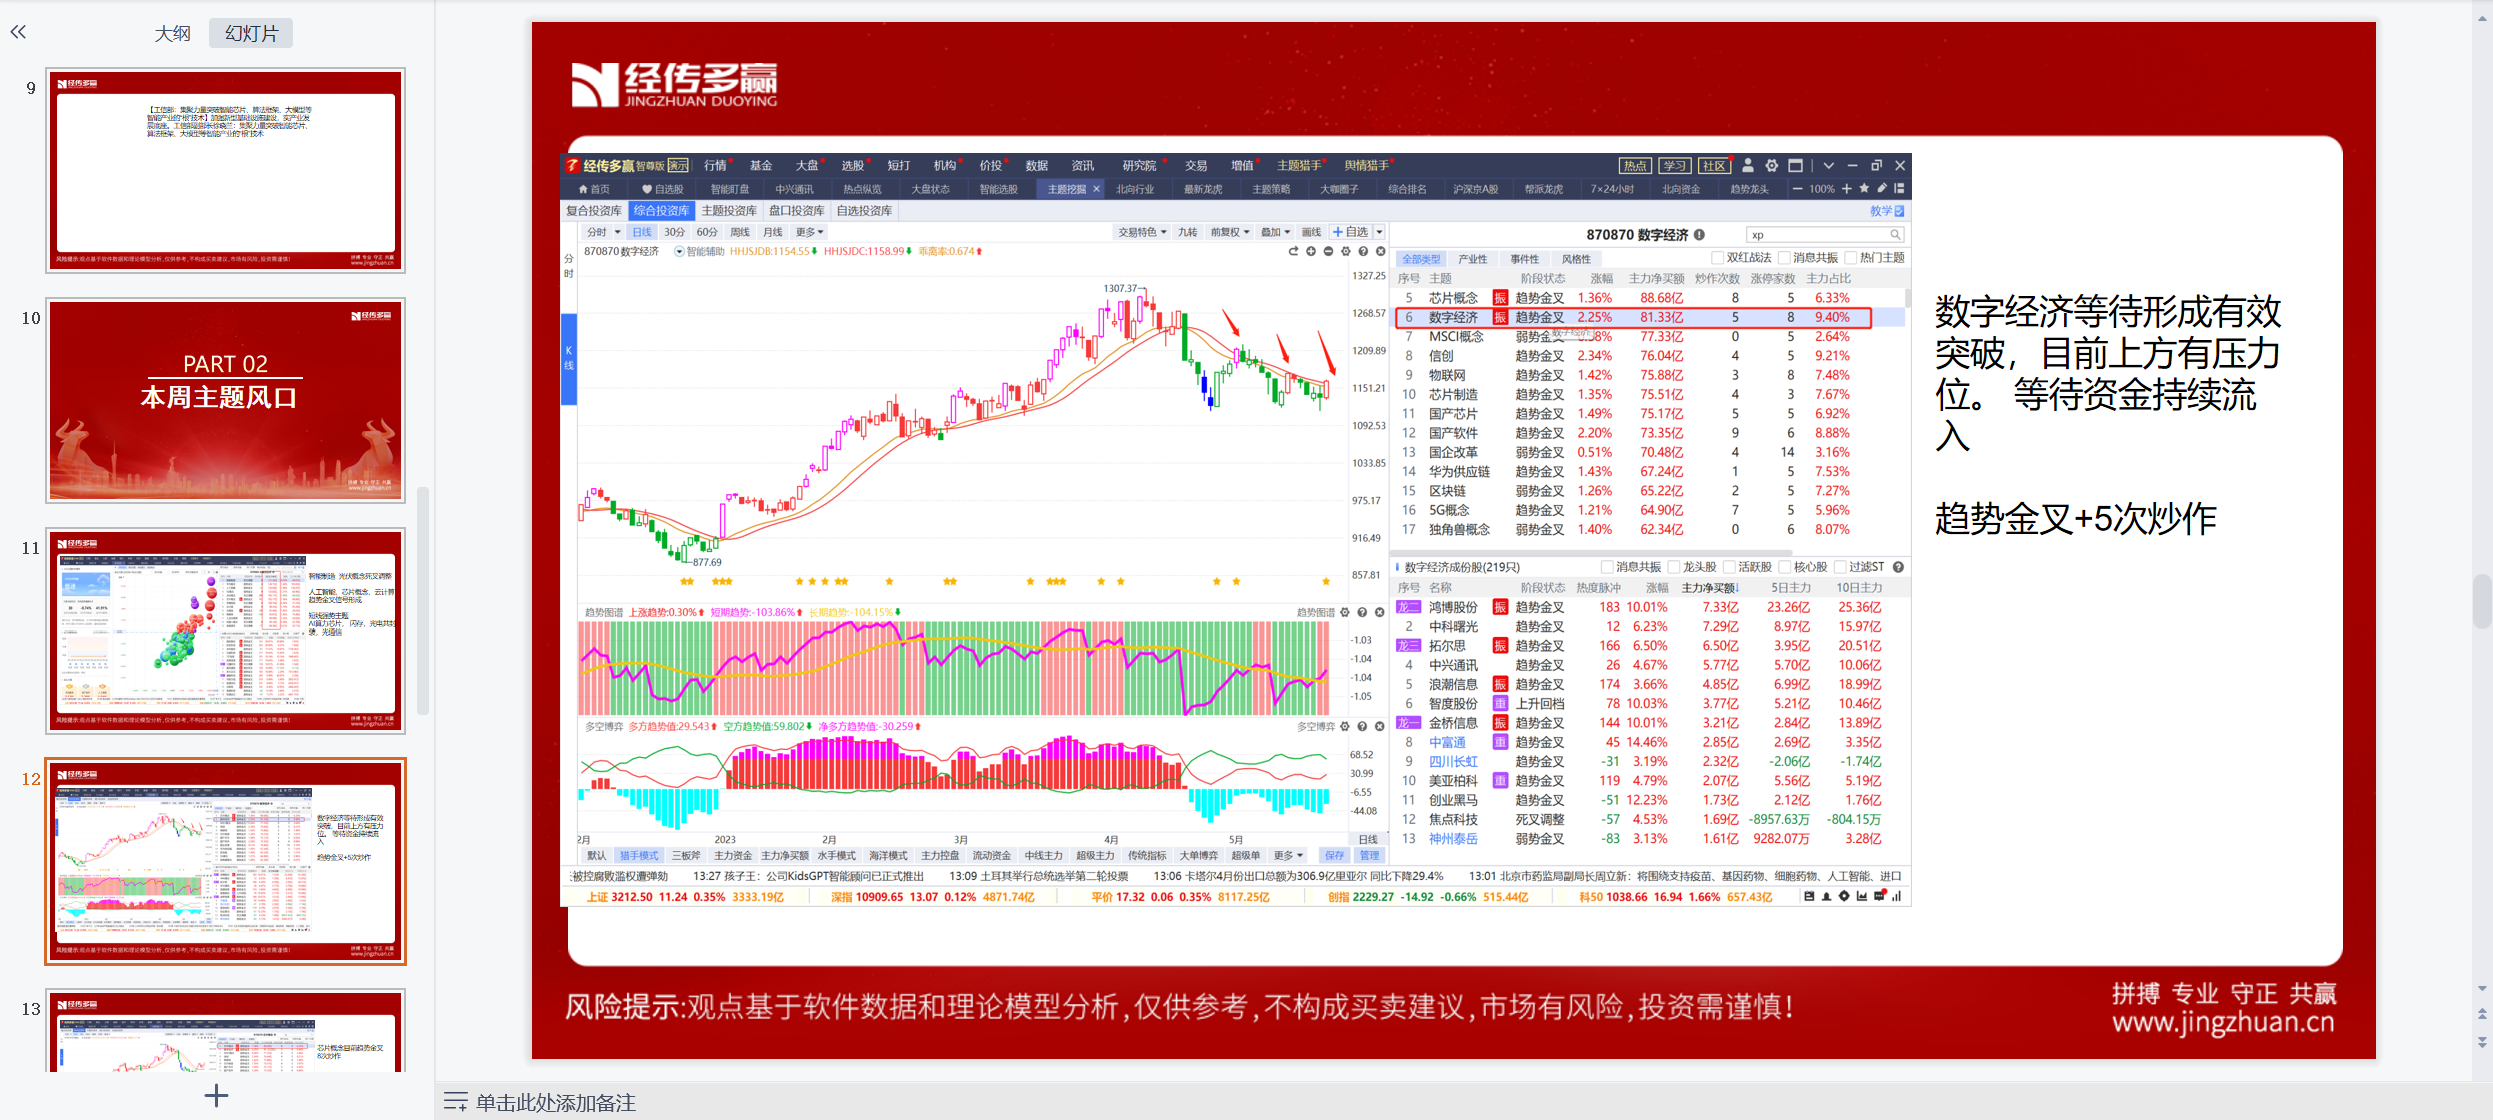This screenshot has height=1120, width=2493.
Task: Click the window layout icon beside settings gear
Action: pyautogui.click(x=1795, y=165)
